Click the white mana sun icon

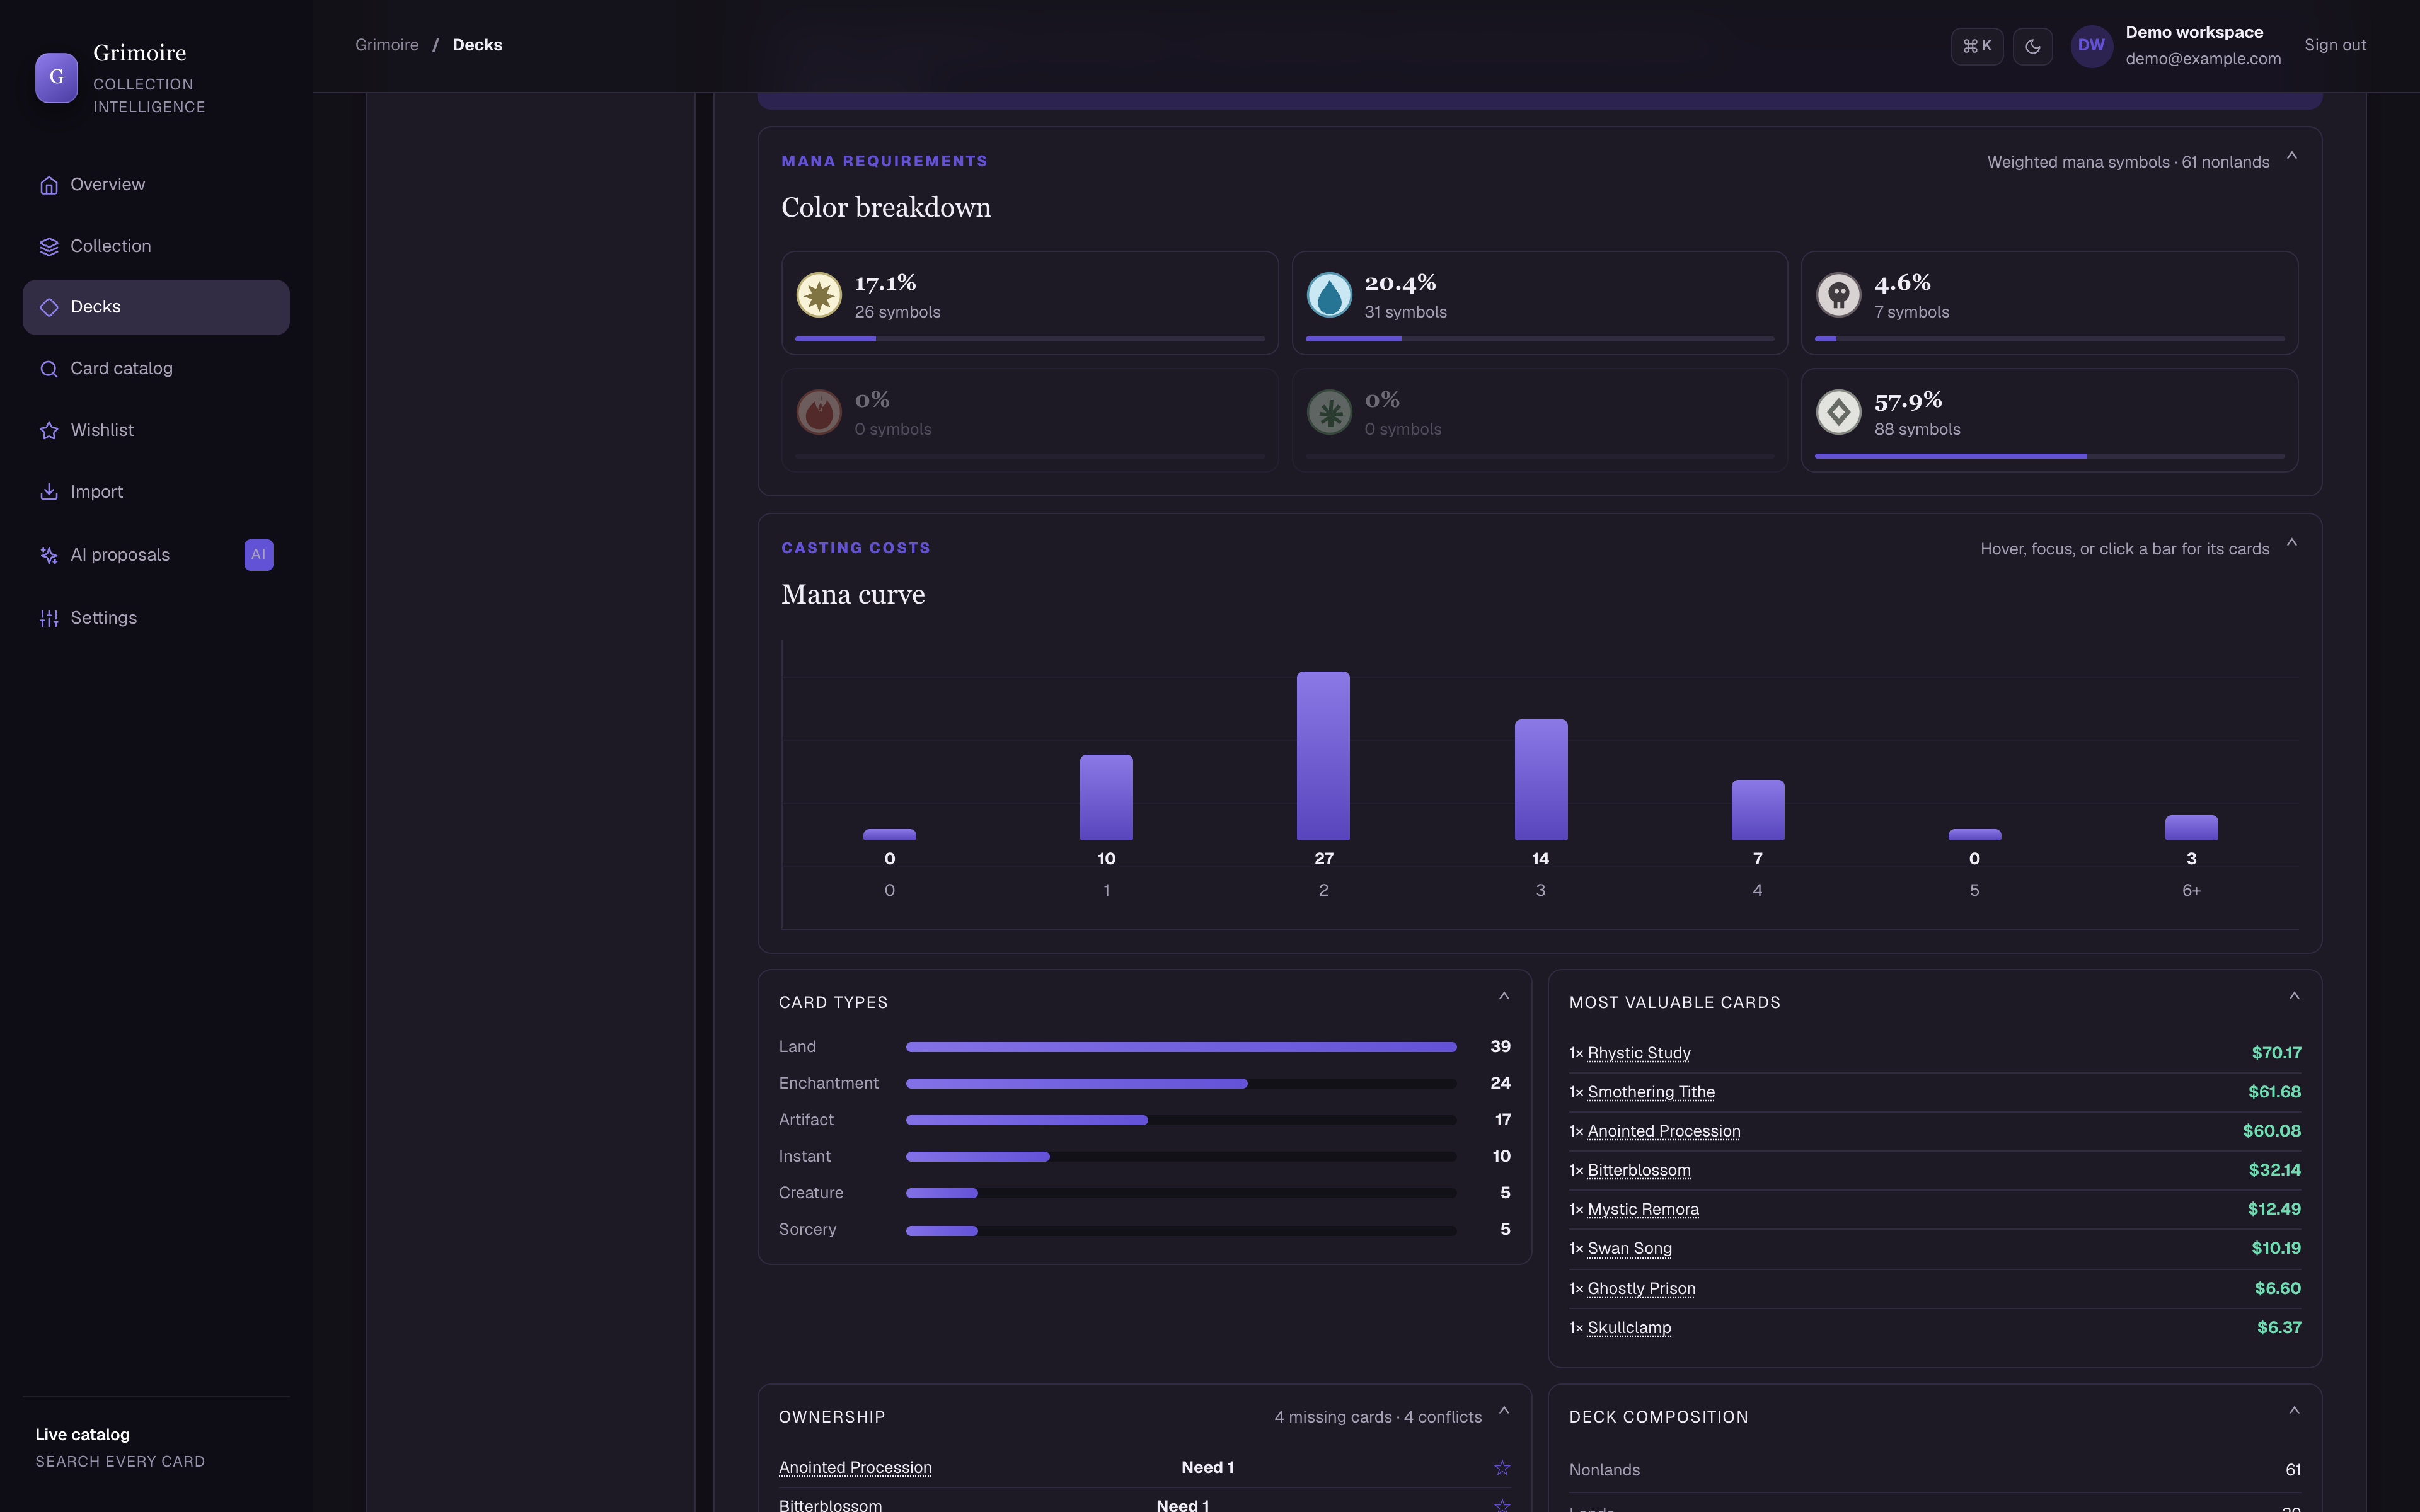819,295
